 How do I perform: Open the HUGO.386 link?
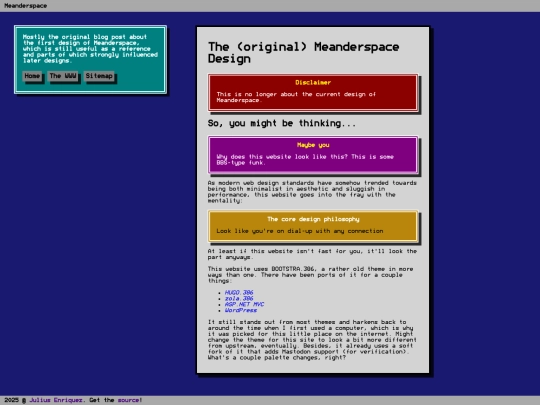[239, 292]
